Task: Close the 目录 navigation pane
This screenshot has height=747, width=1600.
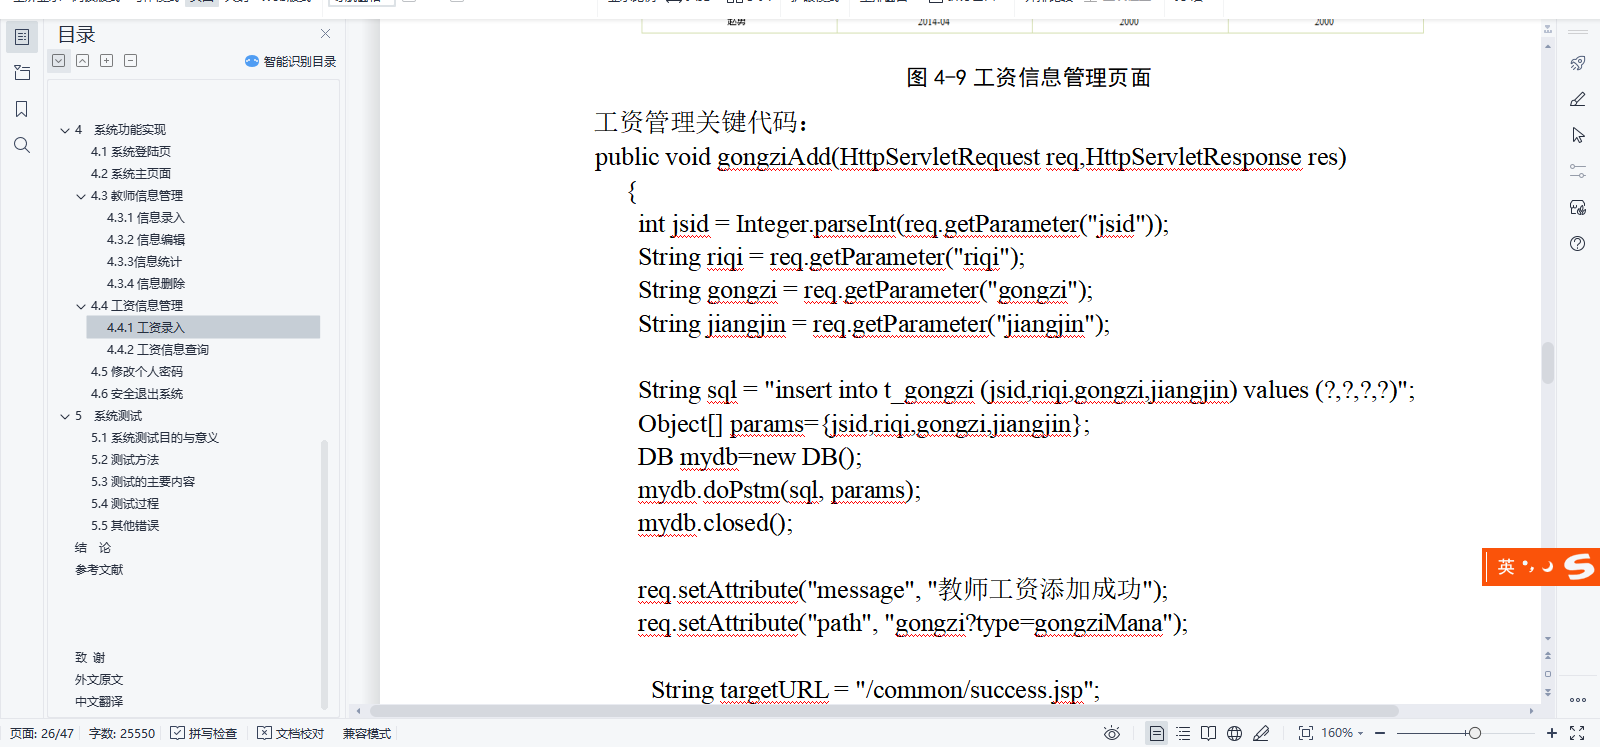Action: 325,34
